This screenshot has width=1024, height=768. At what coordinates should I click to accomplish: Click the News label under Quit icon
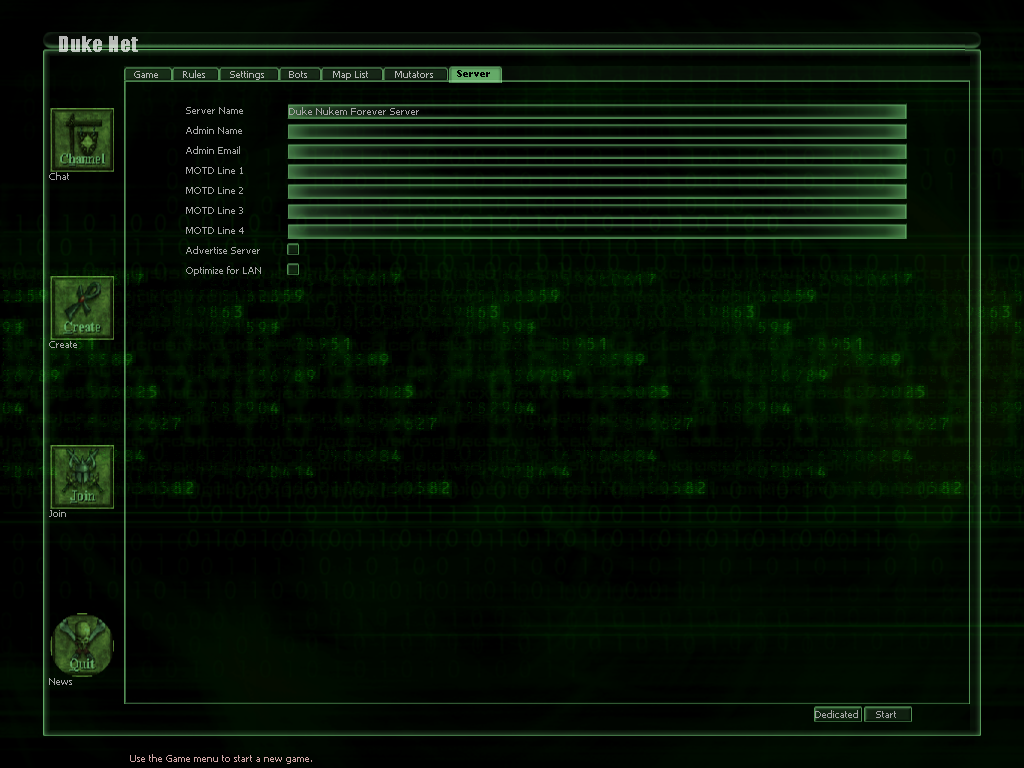60,682
